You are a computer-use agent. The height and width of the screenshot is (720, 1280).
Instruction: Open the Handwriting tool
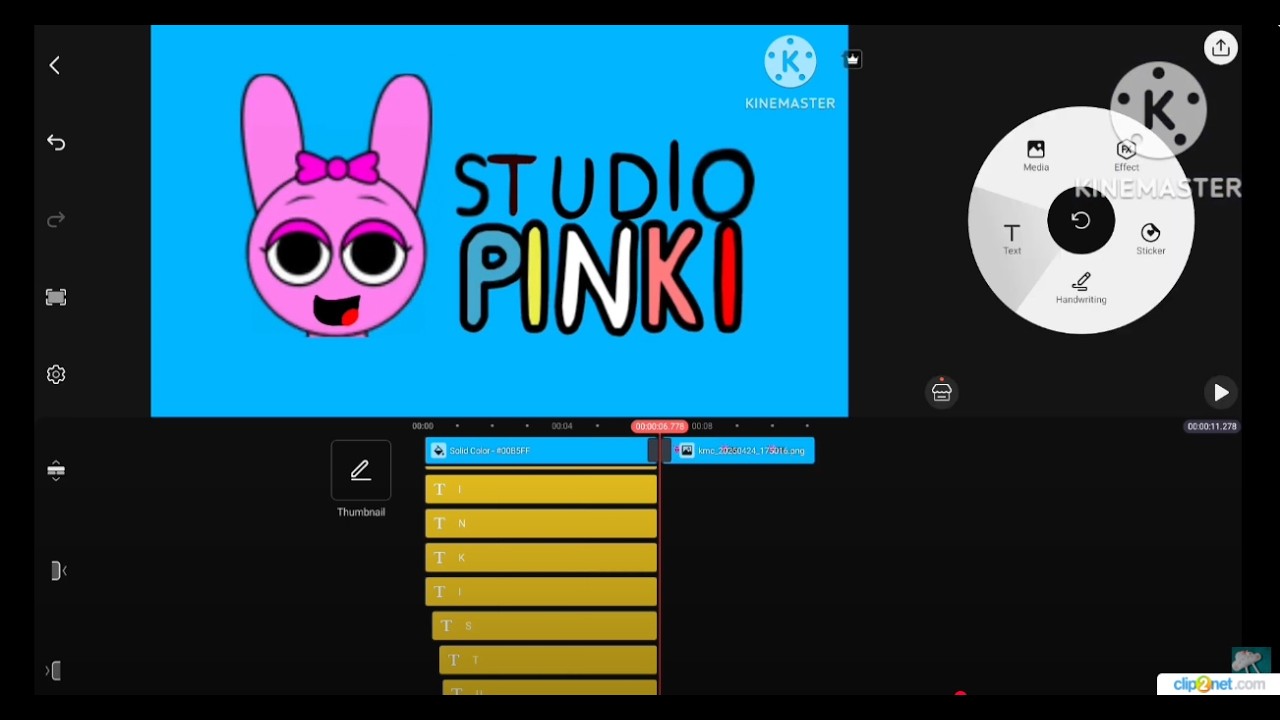tap(1081, 288)
